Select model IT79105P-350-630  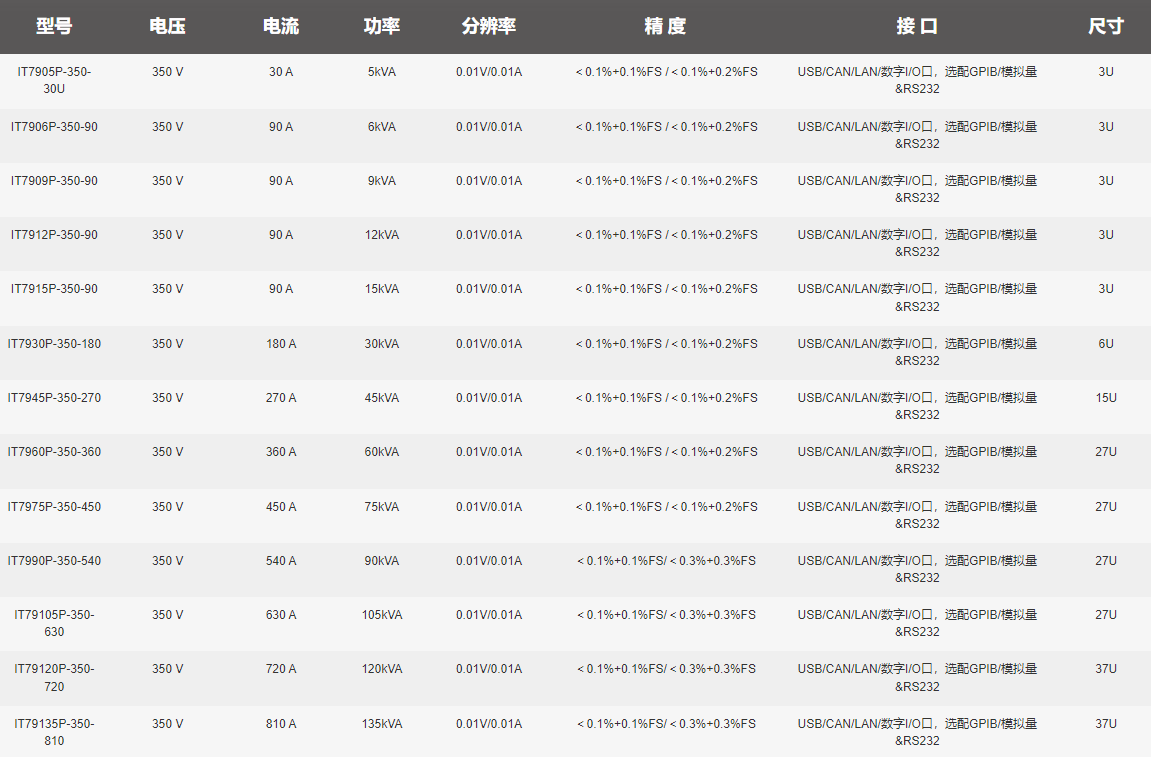click(x=54, y=623)
